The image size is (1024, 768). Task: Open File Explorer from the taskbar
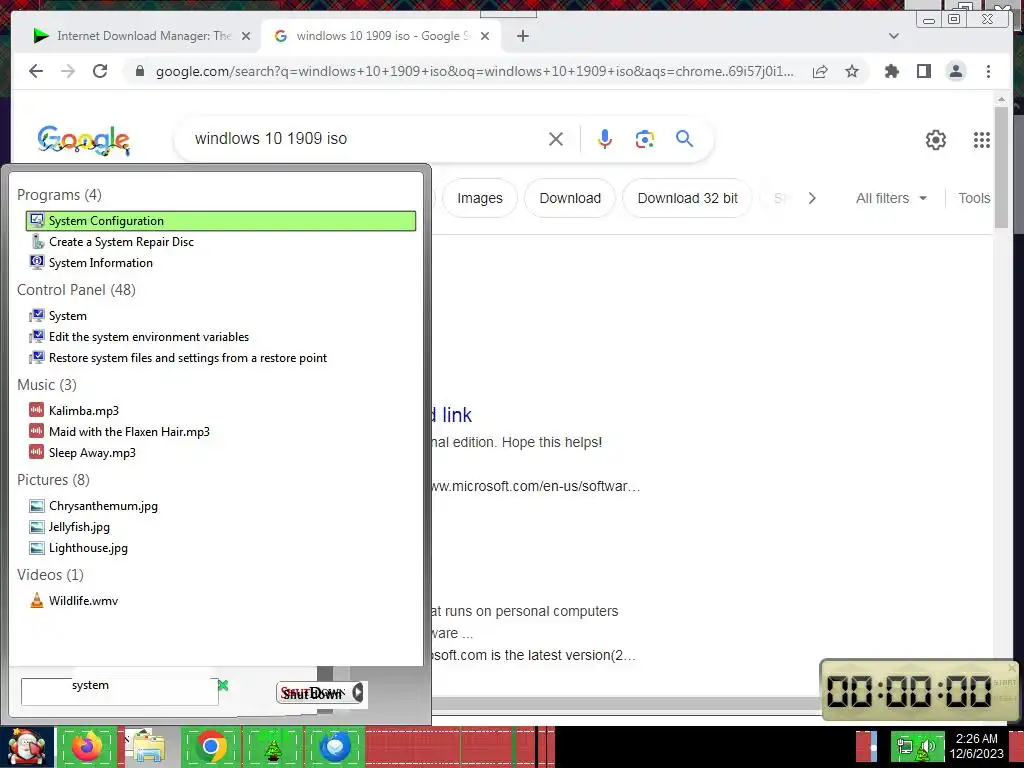148,746
